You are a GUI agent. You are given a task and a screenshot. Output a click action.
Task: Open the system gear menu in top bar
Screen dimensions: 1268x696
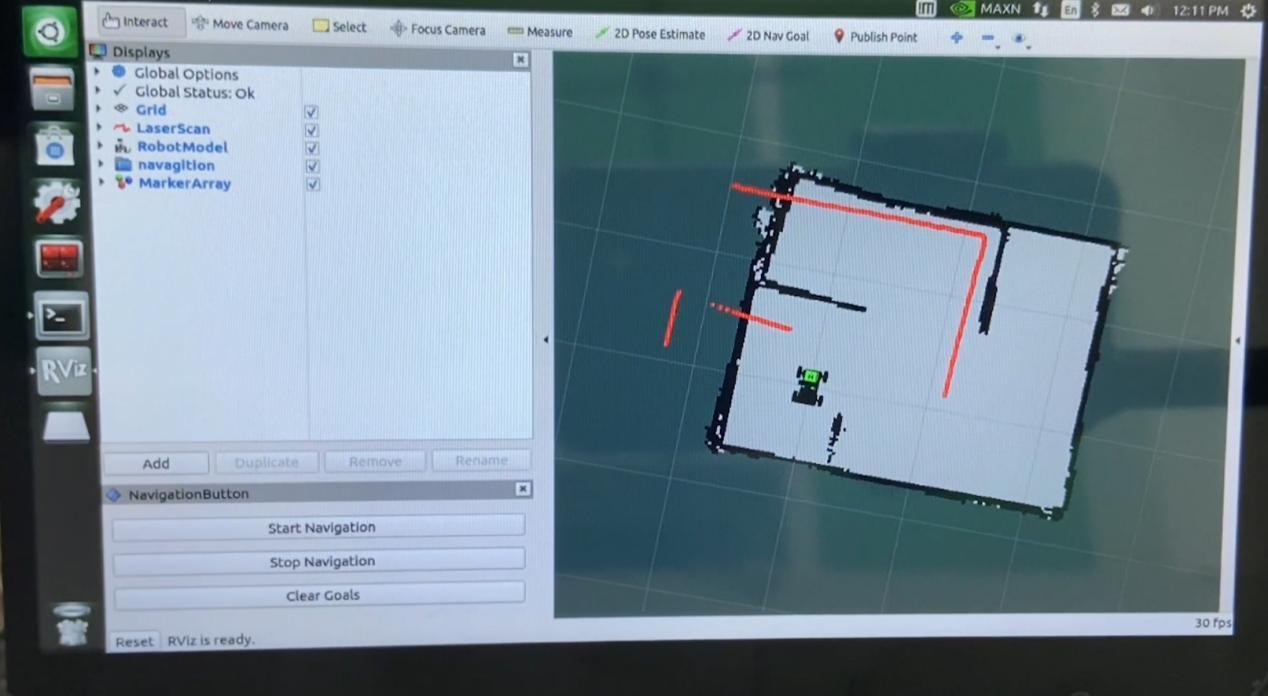[1248, 11]
